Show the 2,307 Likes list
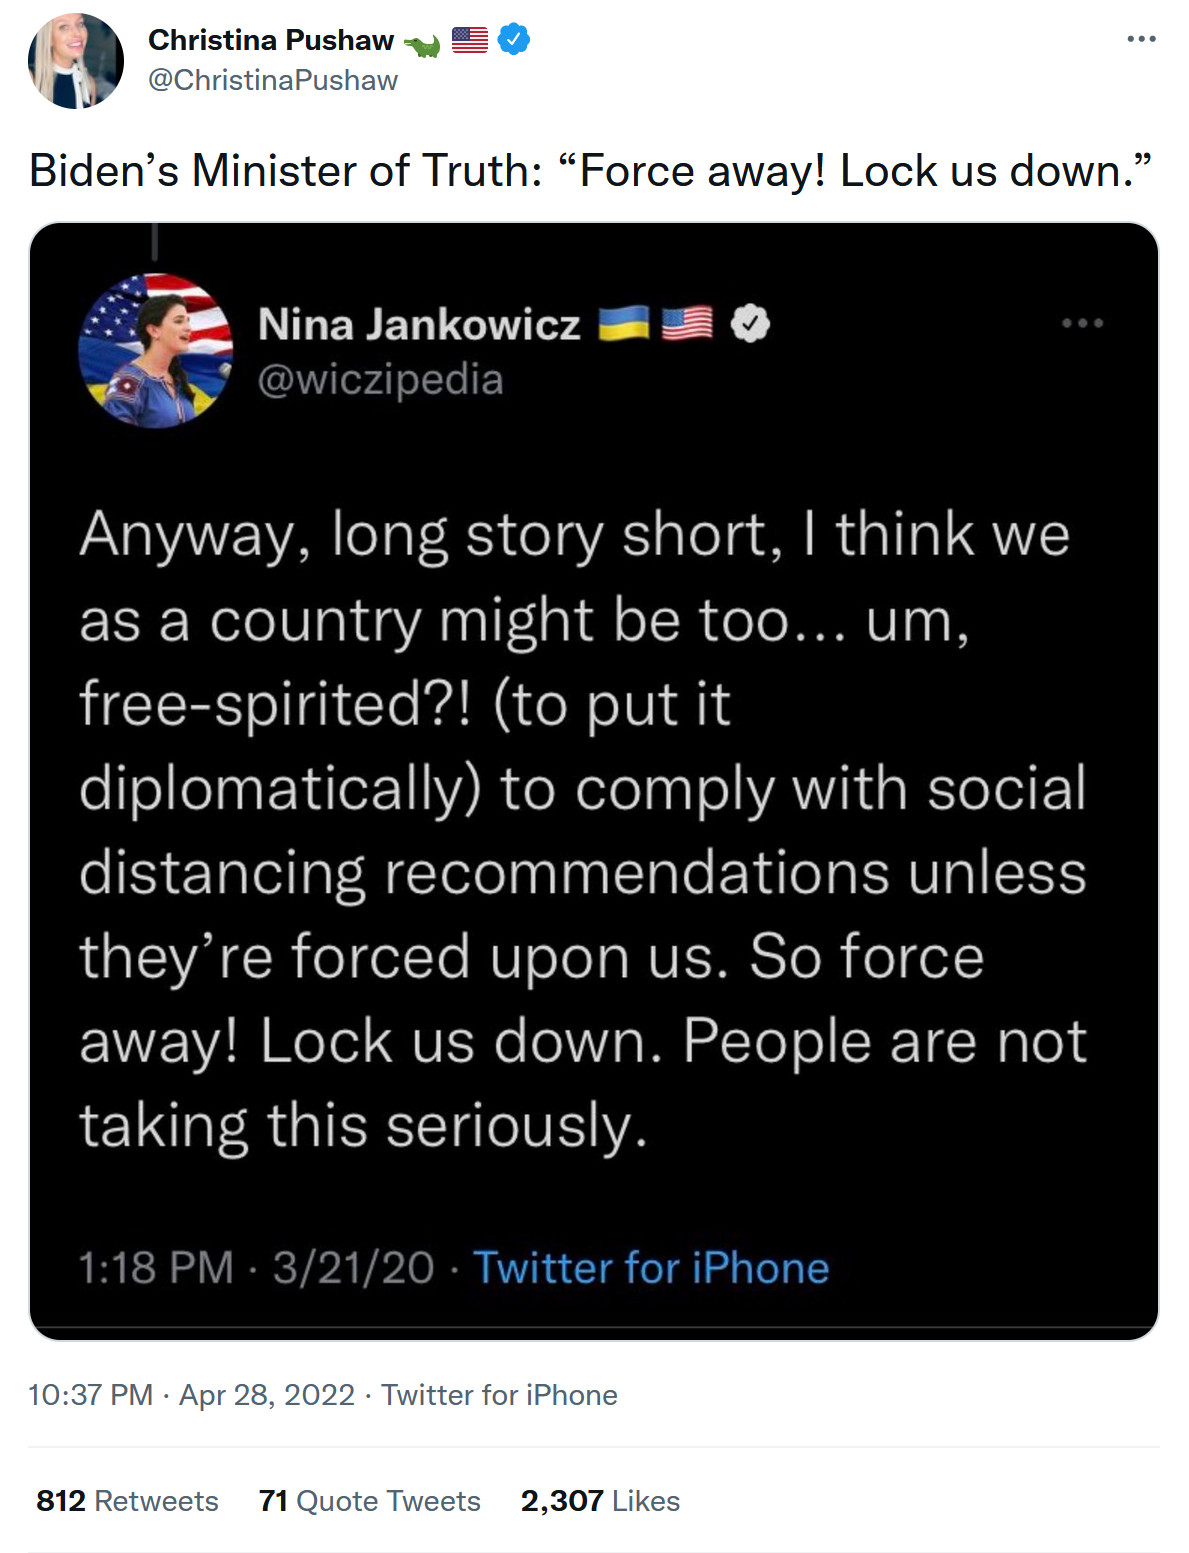 coord(600,1501)
